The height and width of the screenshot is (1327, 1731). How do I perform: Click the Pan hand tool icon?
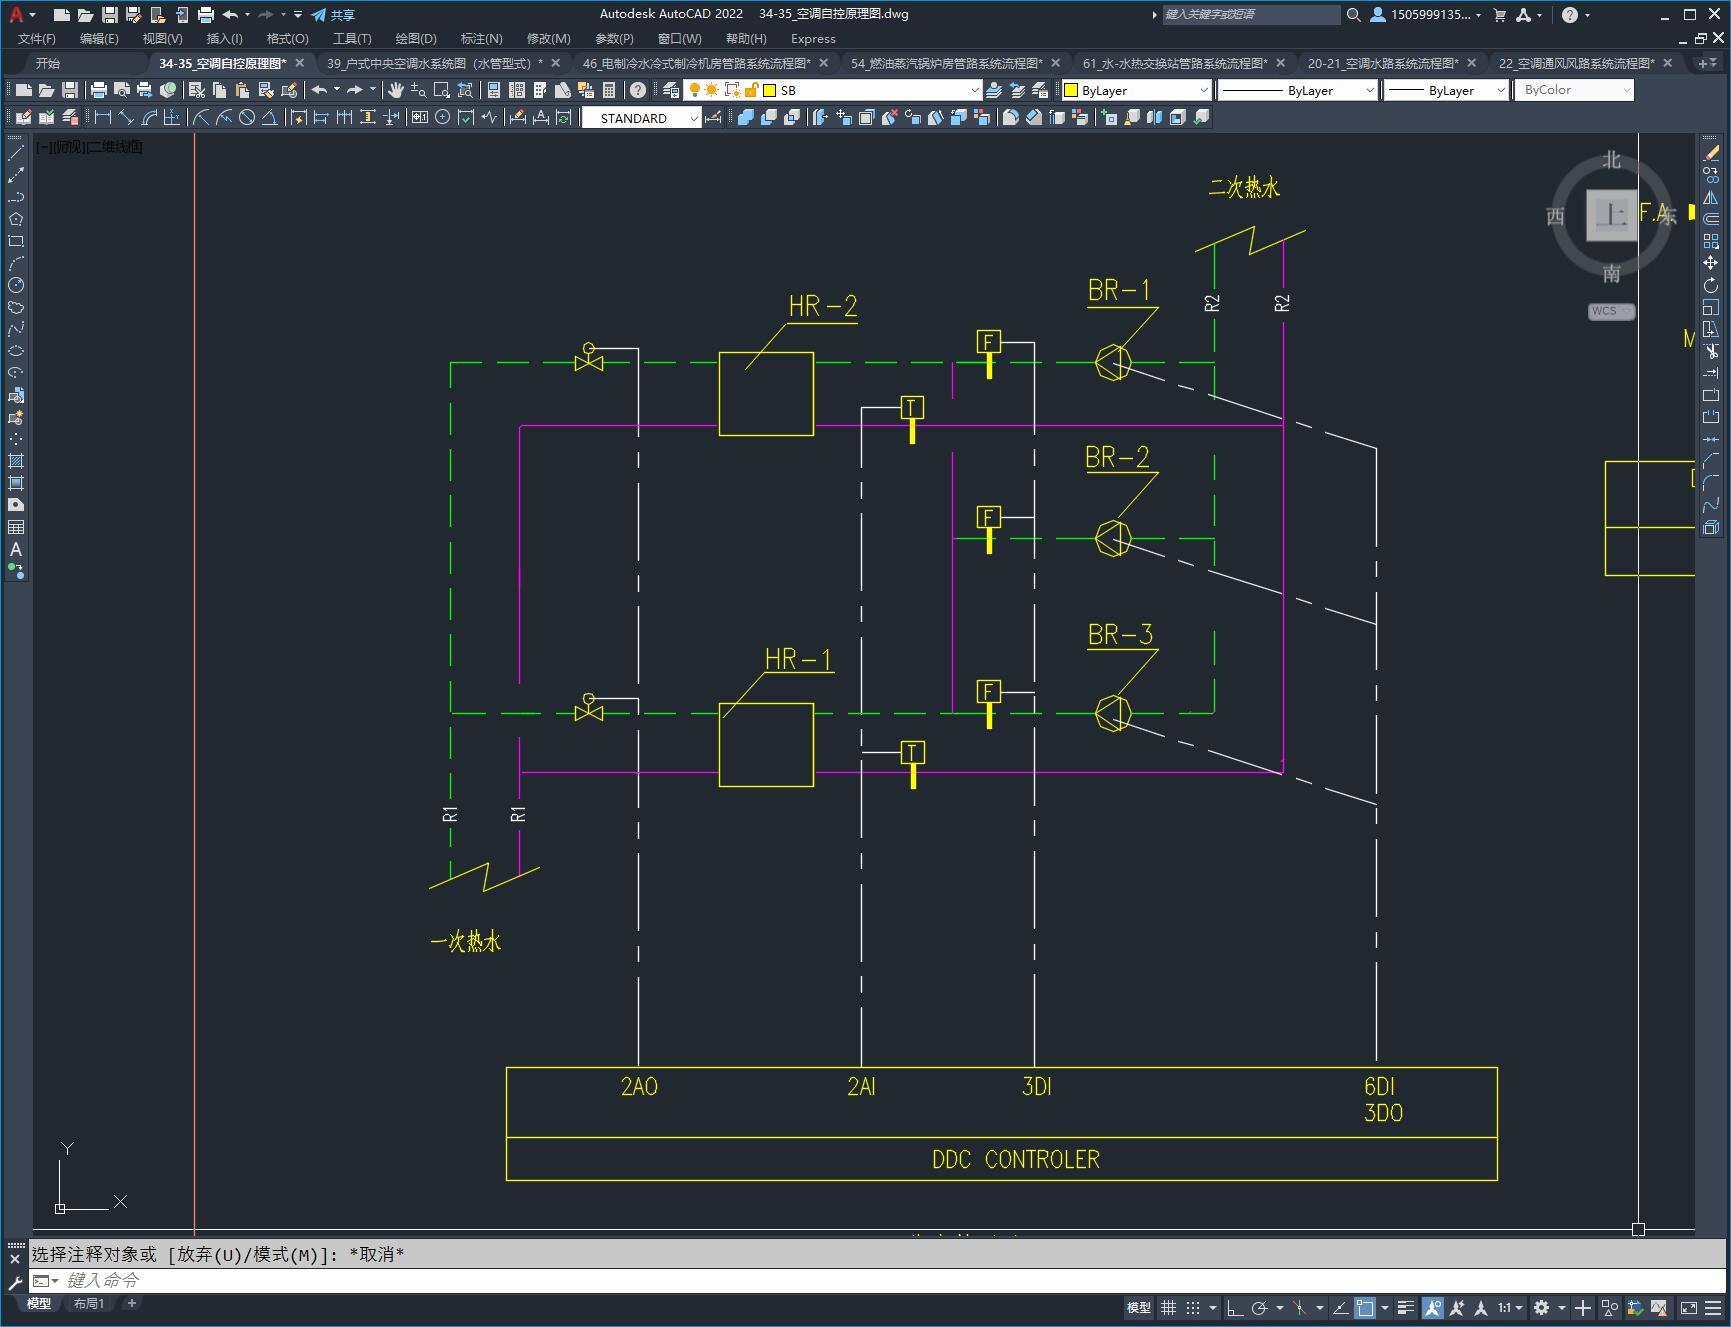[396, 90]
